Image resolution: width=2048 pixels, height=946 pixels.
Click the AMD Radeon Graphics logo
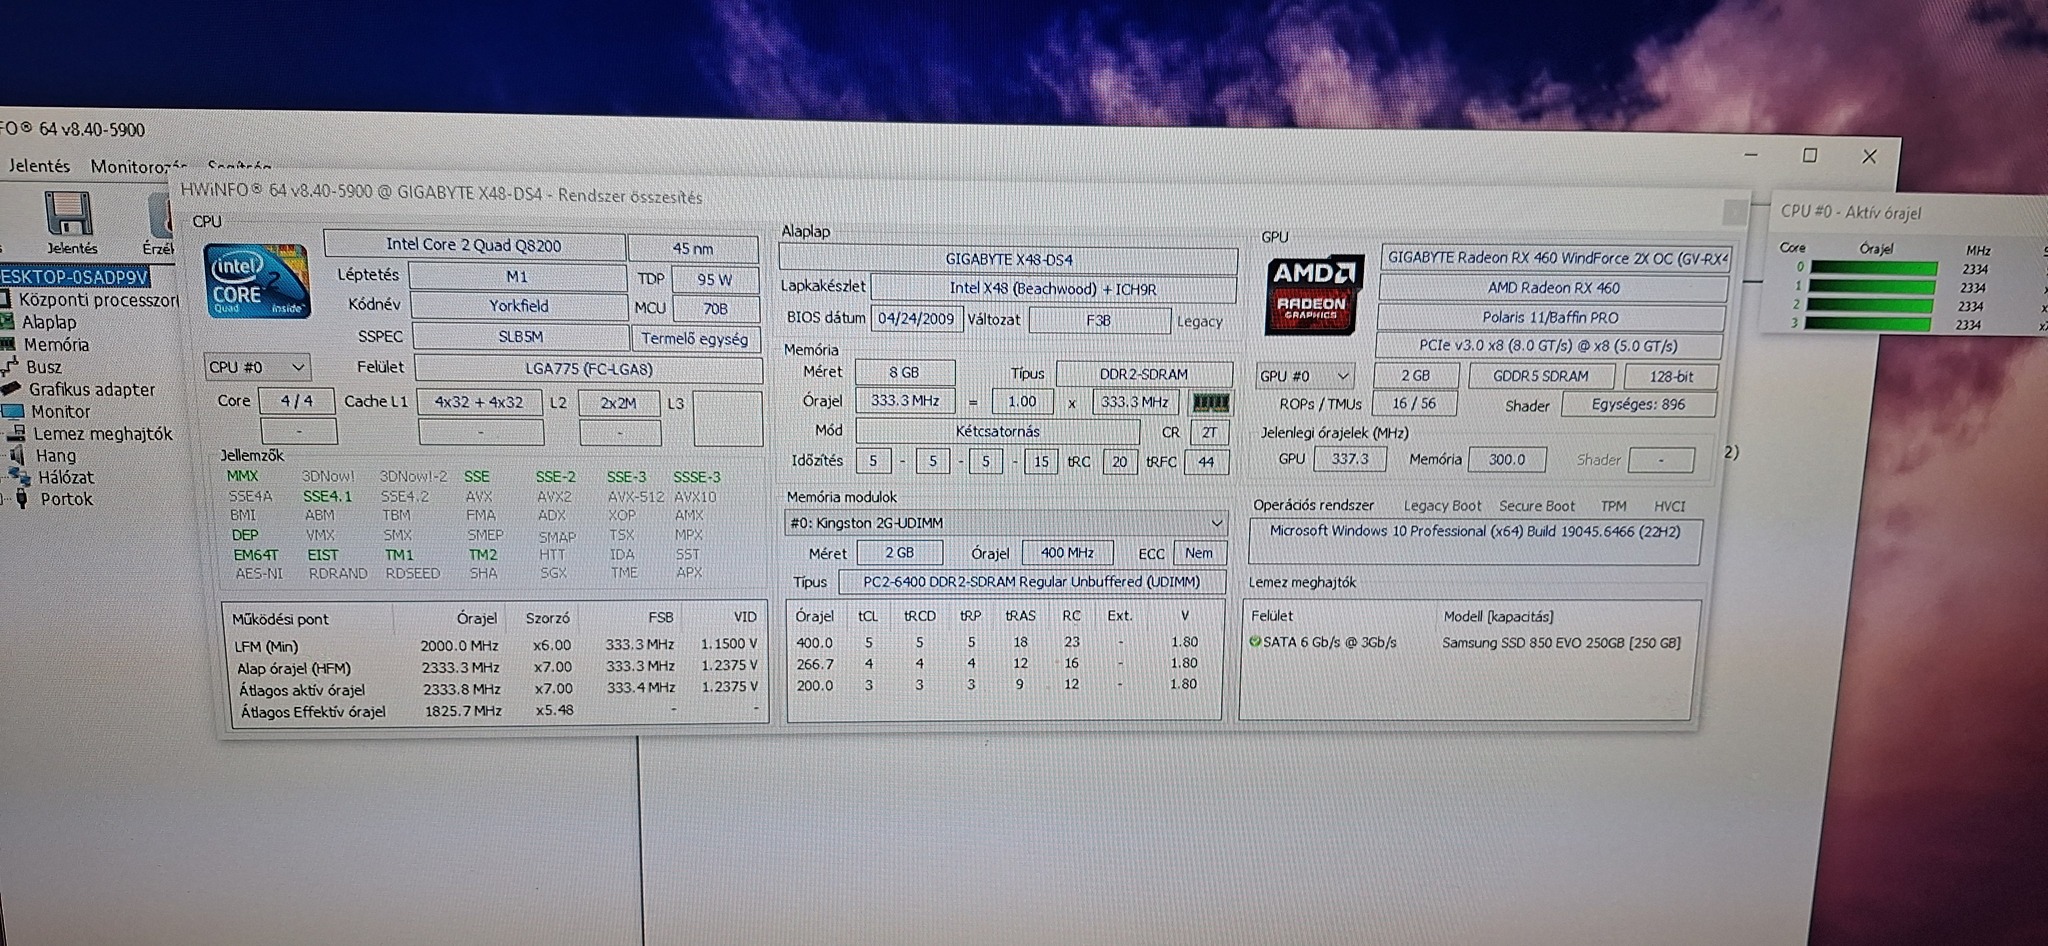1314,295
